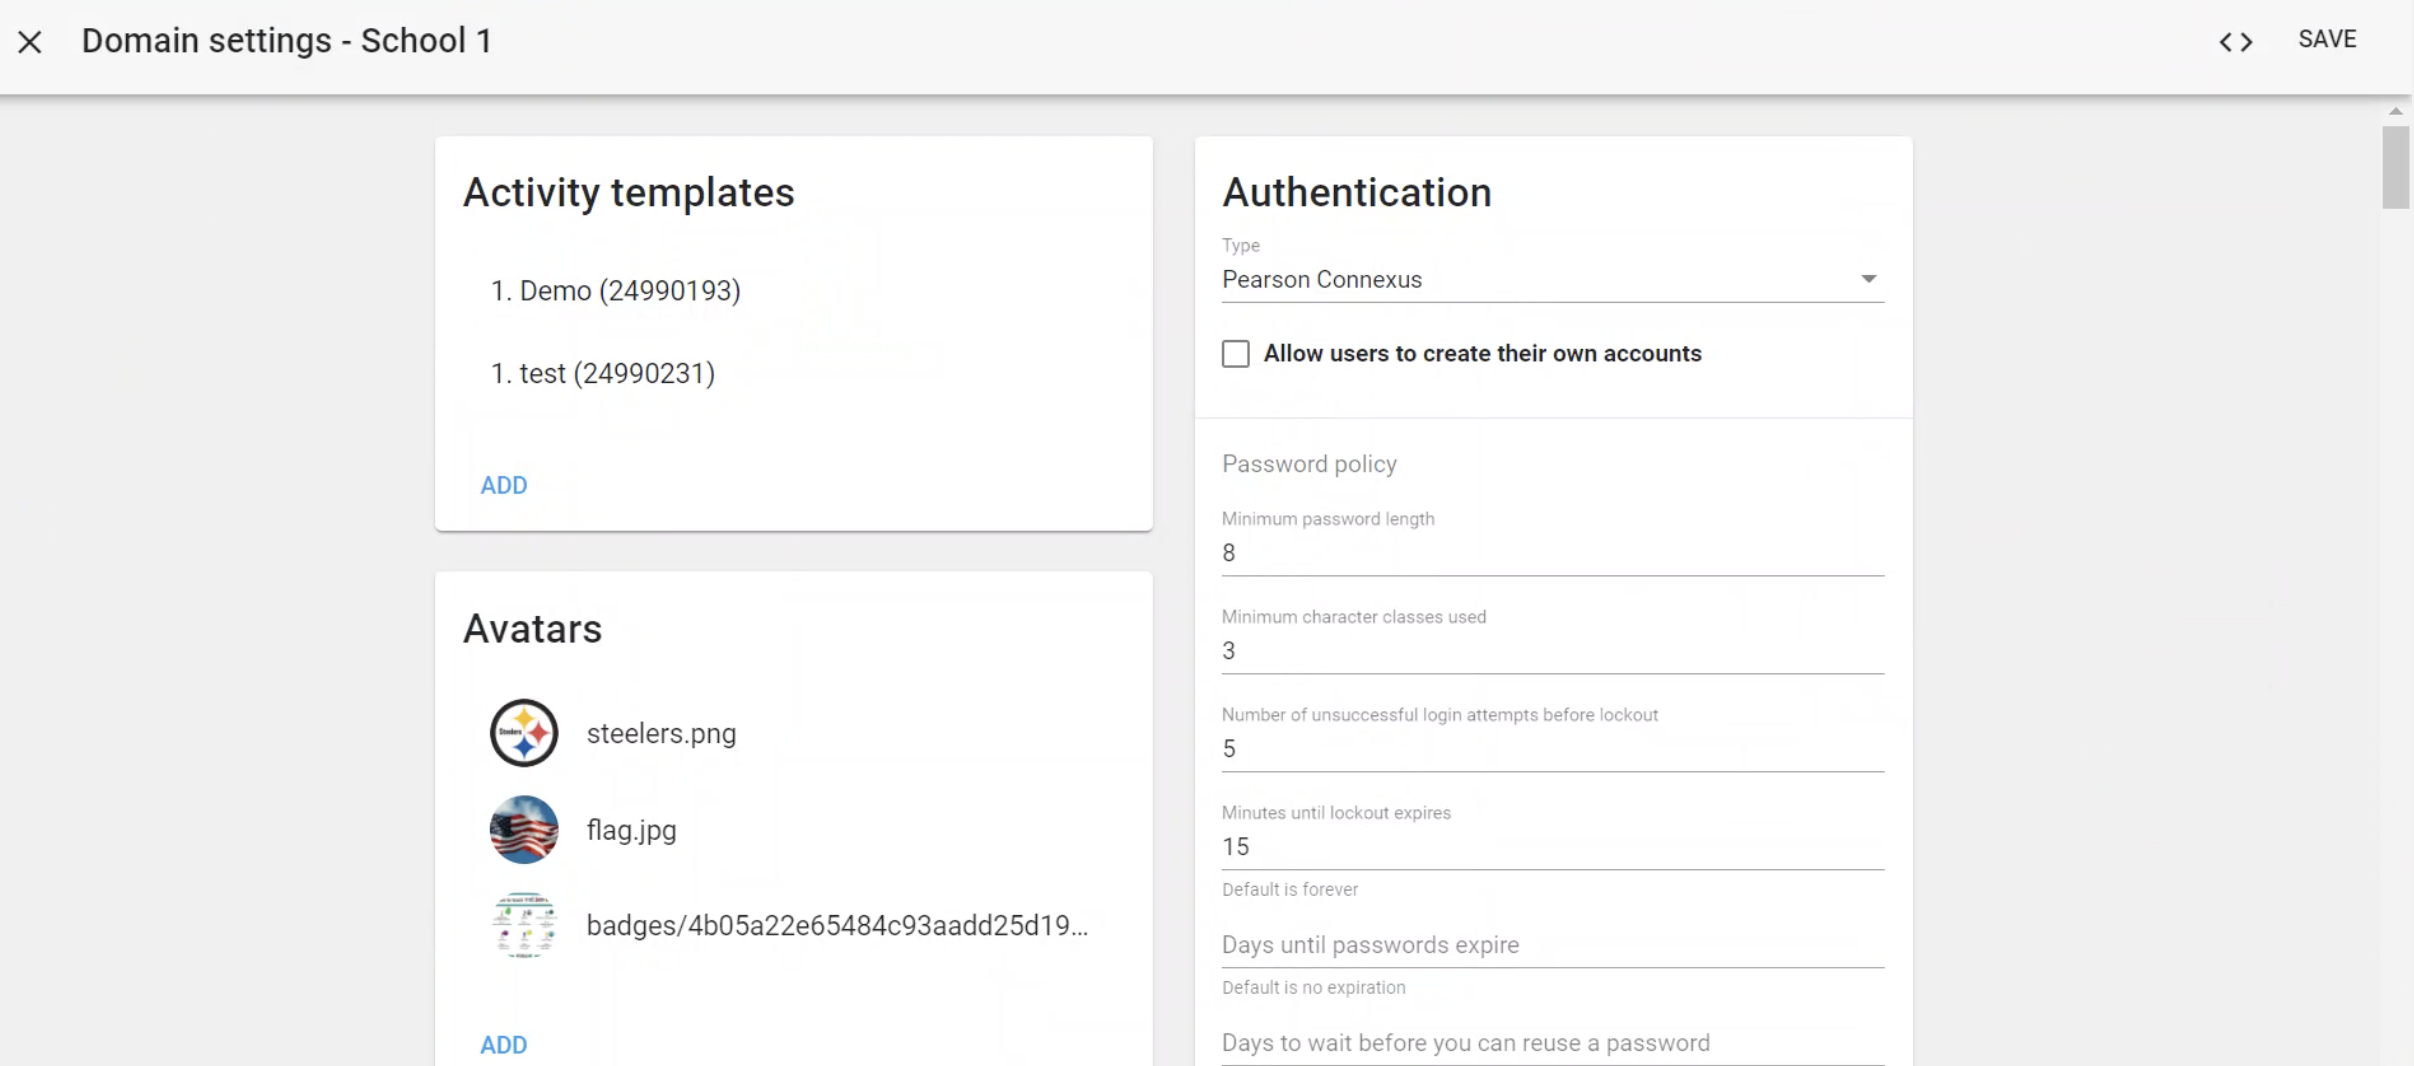Viewport: 2414px width, 1066px height.
Task: Select the flag.jpg avatar name
Action: click(x=631, y=830)
